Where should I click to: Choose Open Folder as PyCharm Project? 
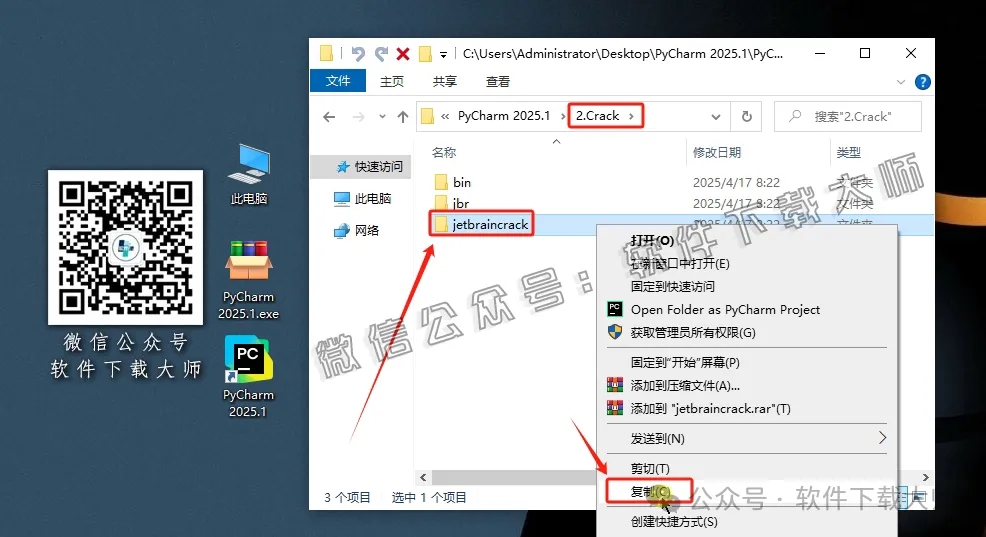725,309
